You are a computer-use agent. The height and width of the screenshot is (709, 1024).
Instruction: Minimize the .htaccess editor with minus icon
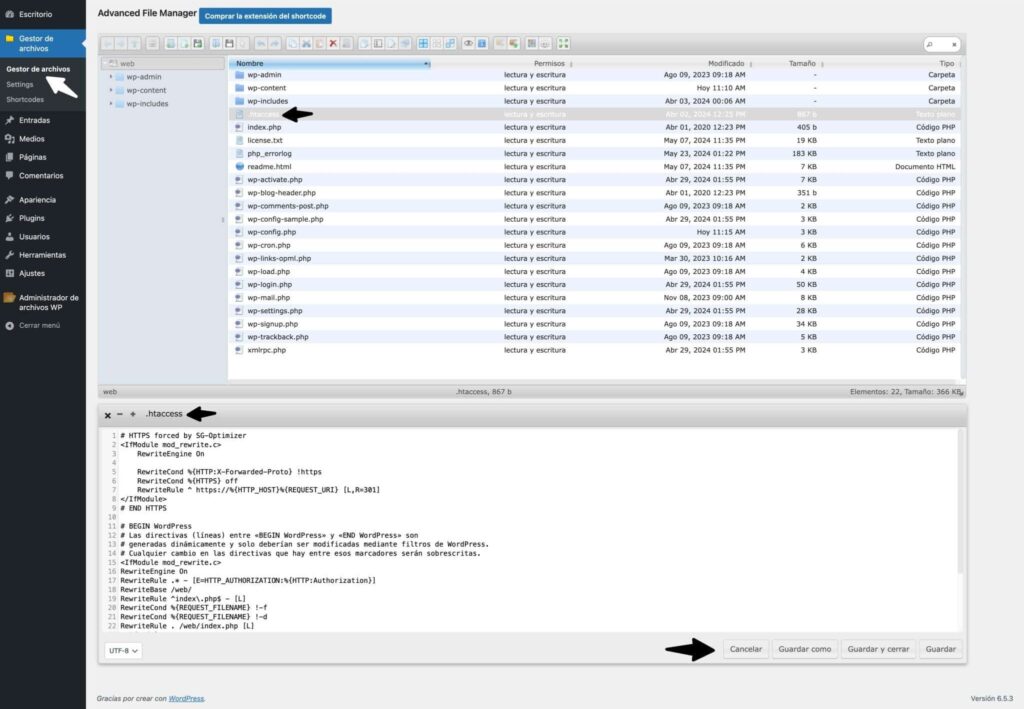pyautogui.click(x=120, y=415)
